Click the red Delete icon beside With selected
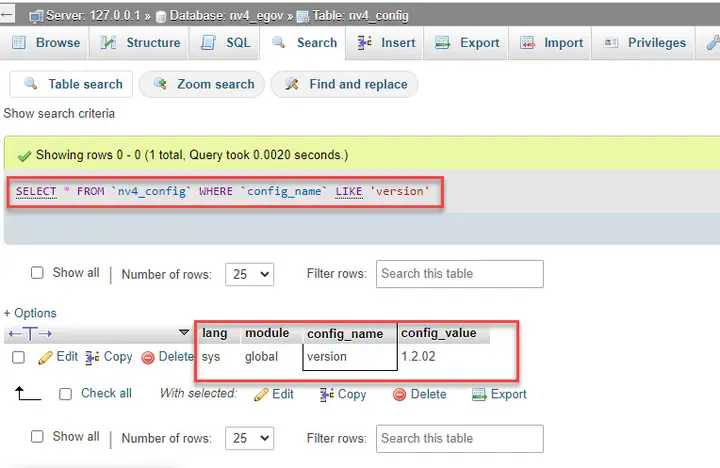 click(399, 395)
